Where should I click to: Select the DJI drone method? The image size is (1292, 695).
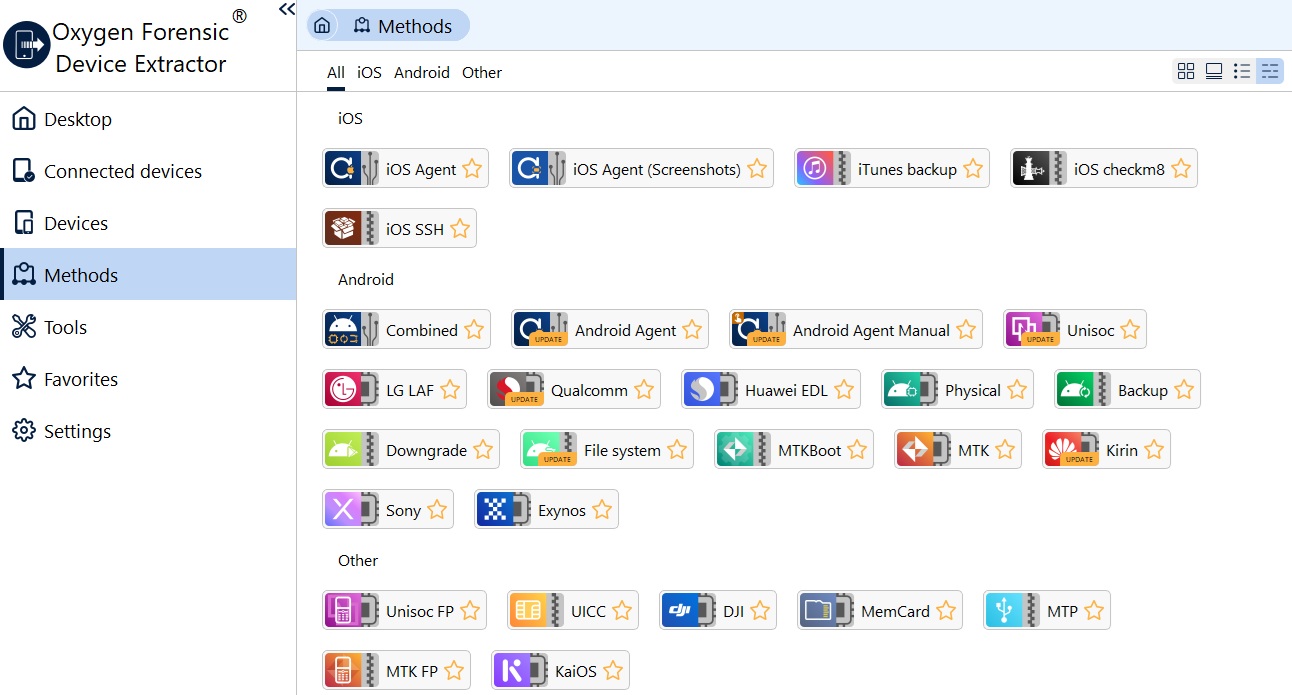718,611
